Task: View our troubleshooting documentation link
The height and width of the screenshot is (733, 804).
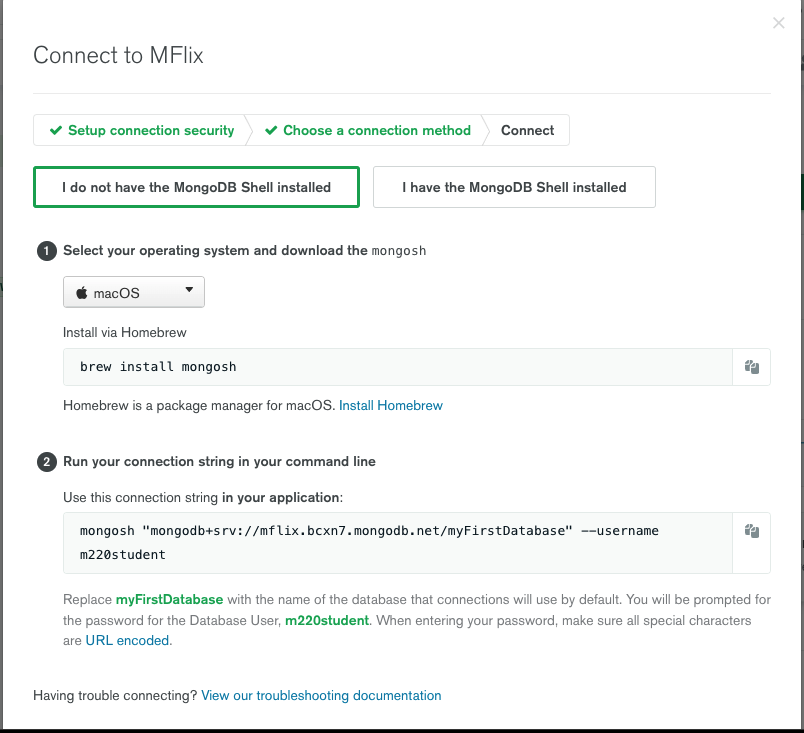Action: click(x=321, y=695)
